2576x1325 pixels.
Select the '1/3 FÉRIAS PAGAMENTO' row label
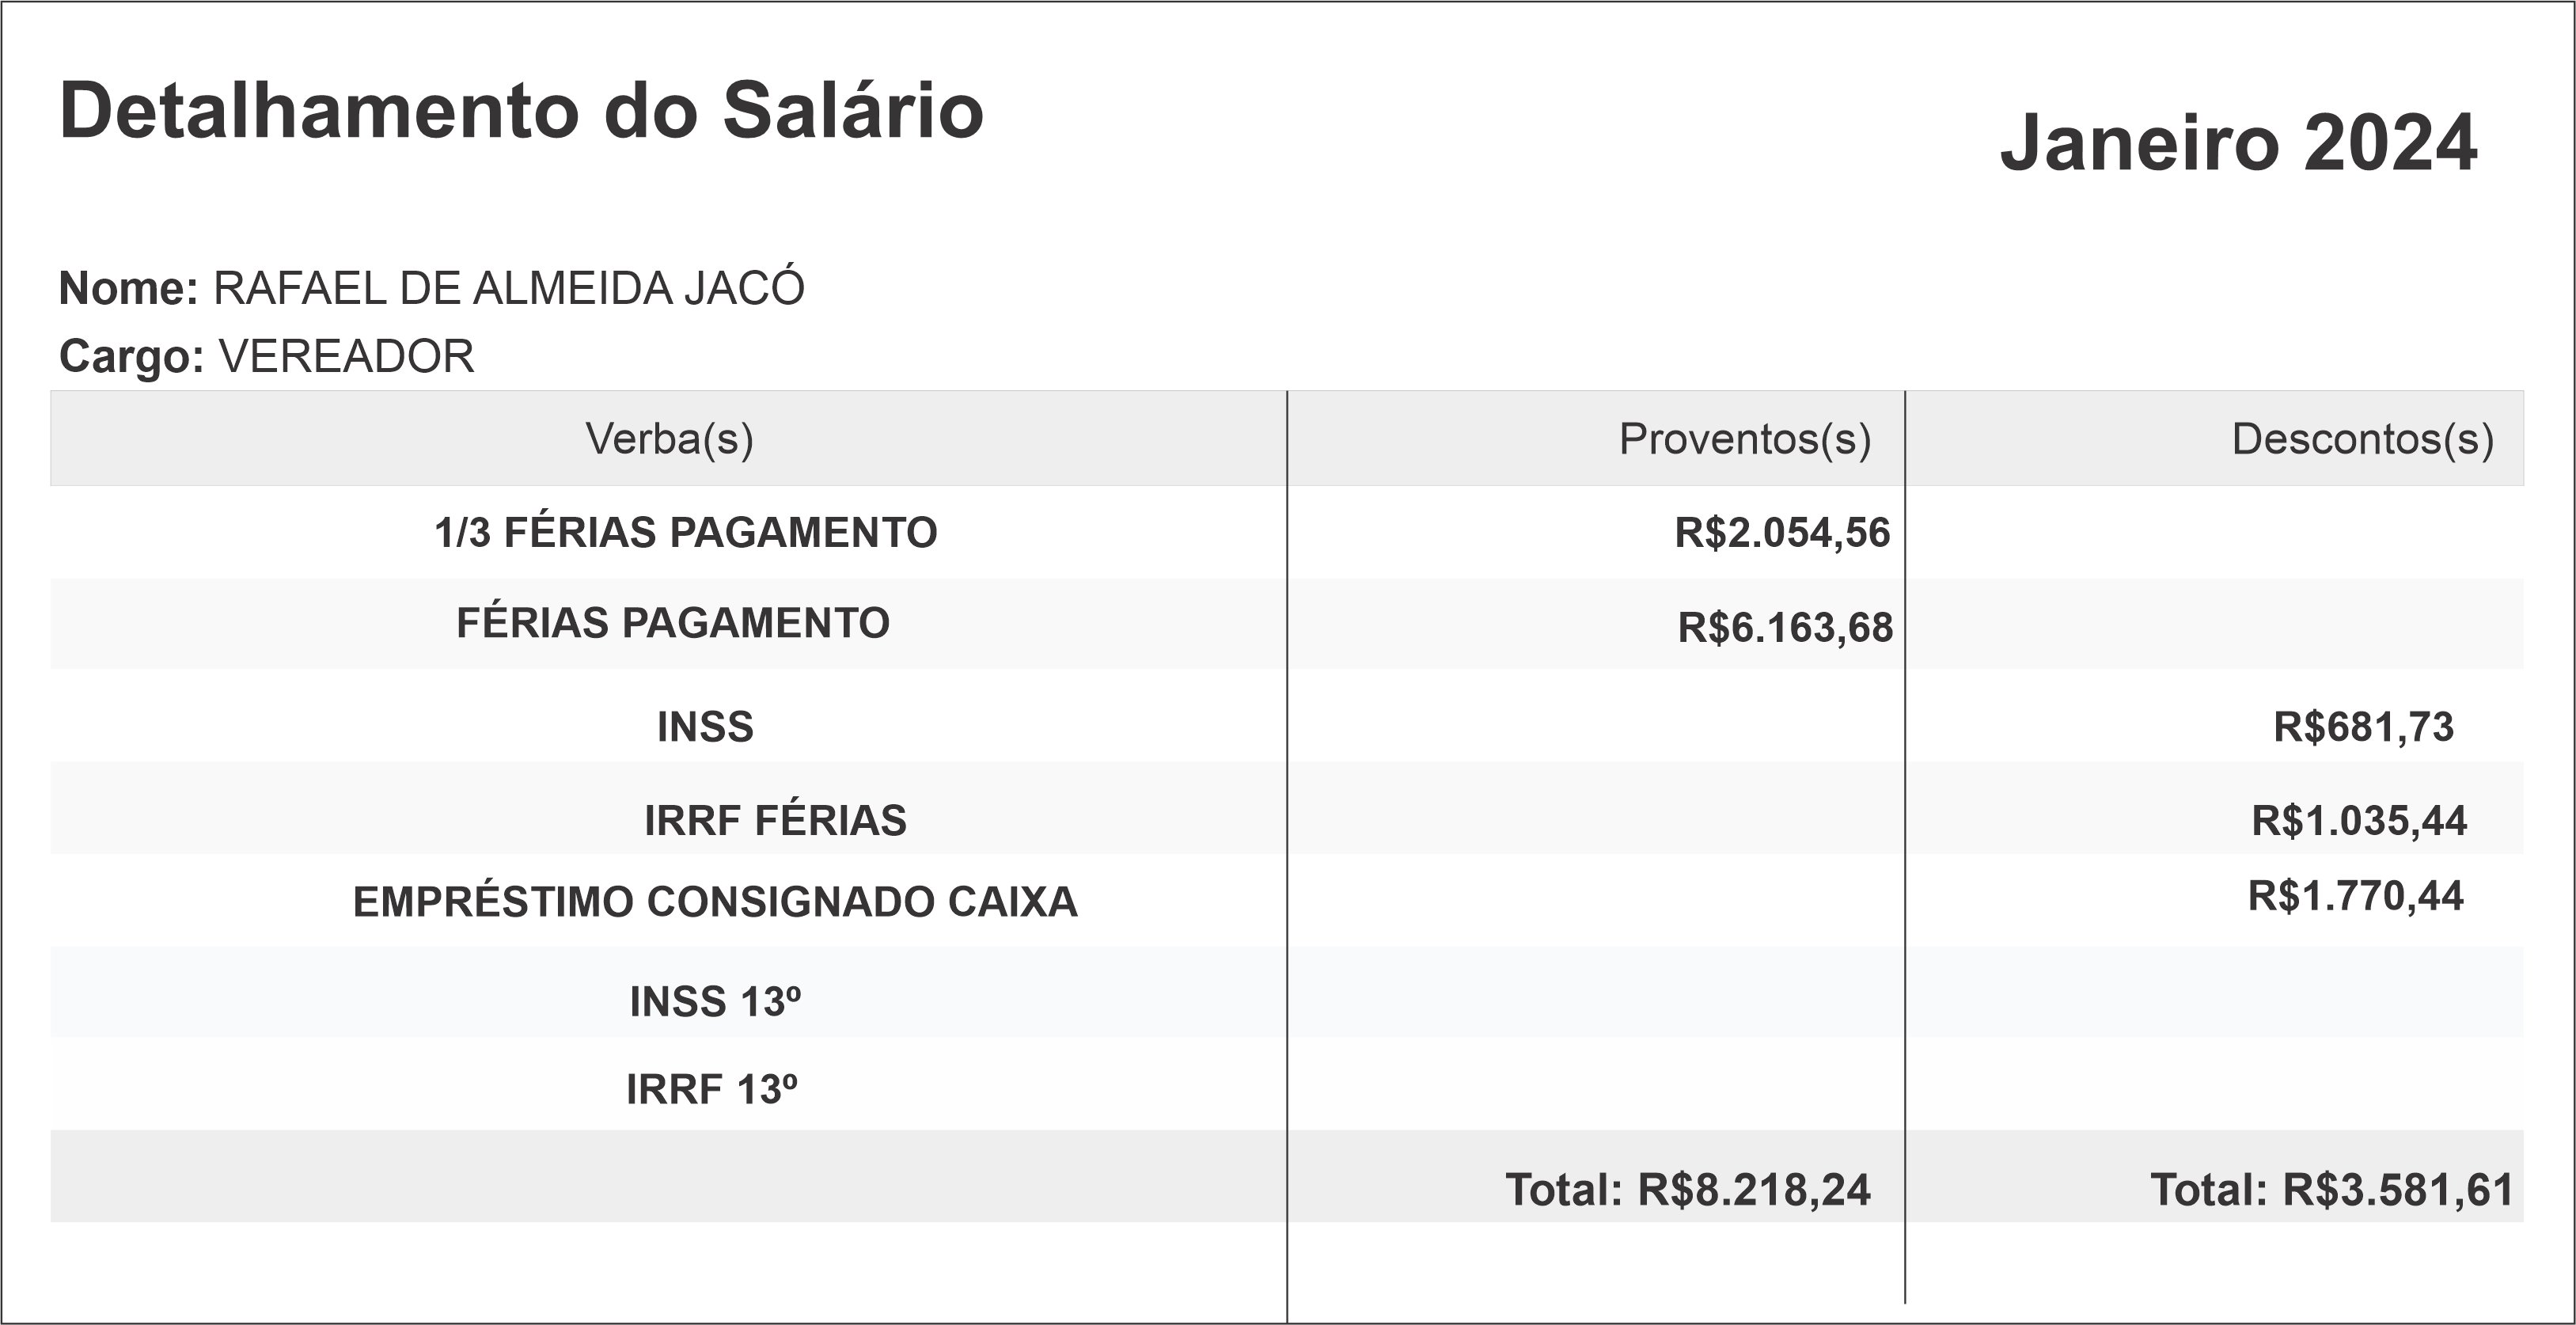click(x=685, y=533)
